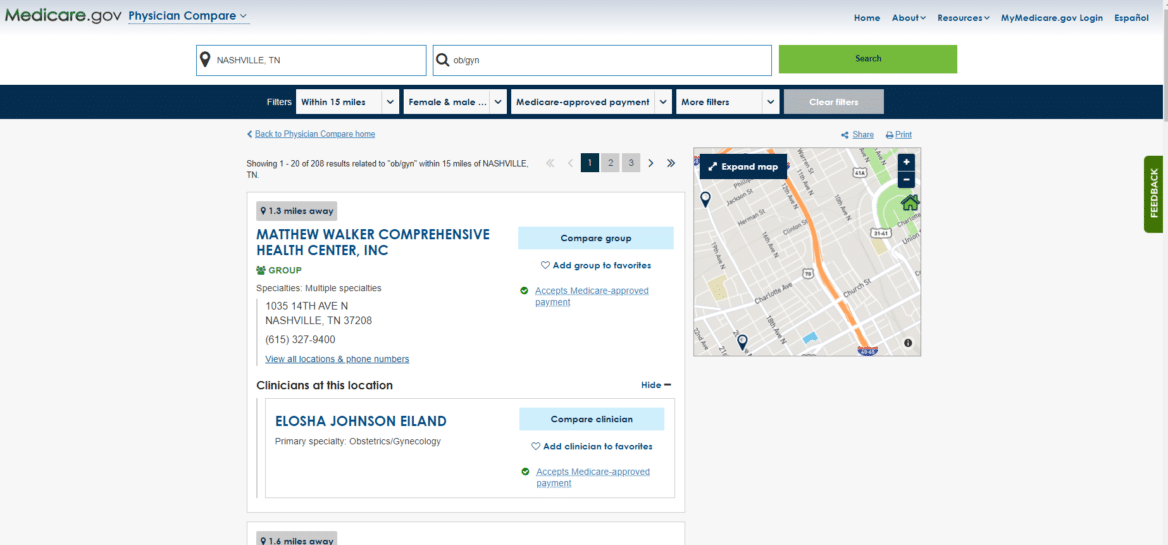Click the address 1035 14TH AVE N

(x=307, y=306)
